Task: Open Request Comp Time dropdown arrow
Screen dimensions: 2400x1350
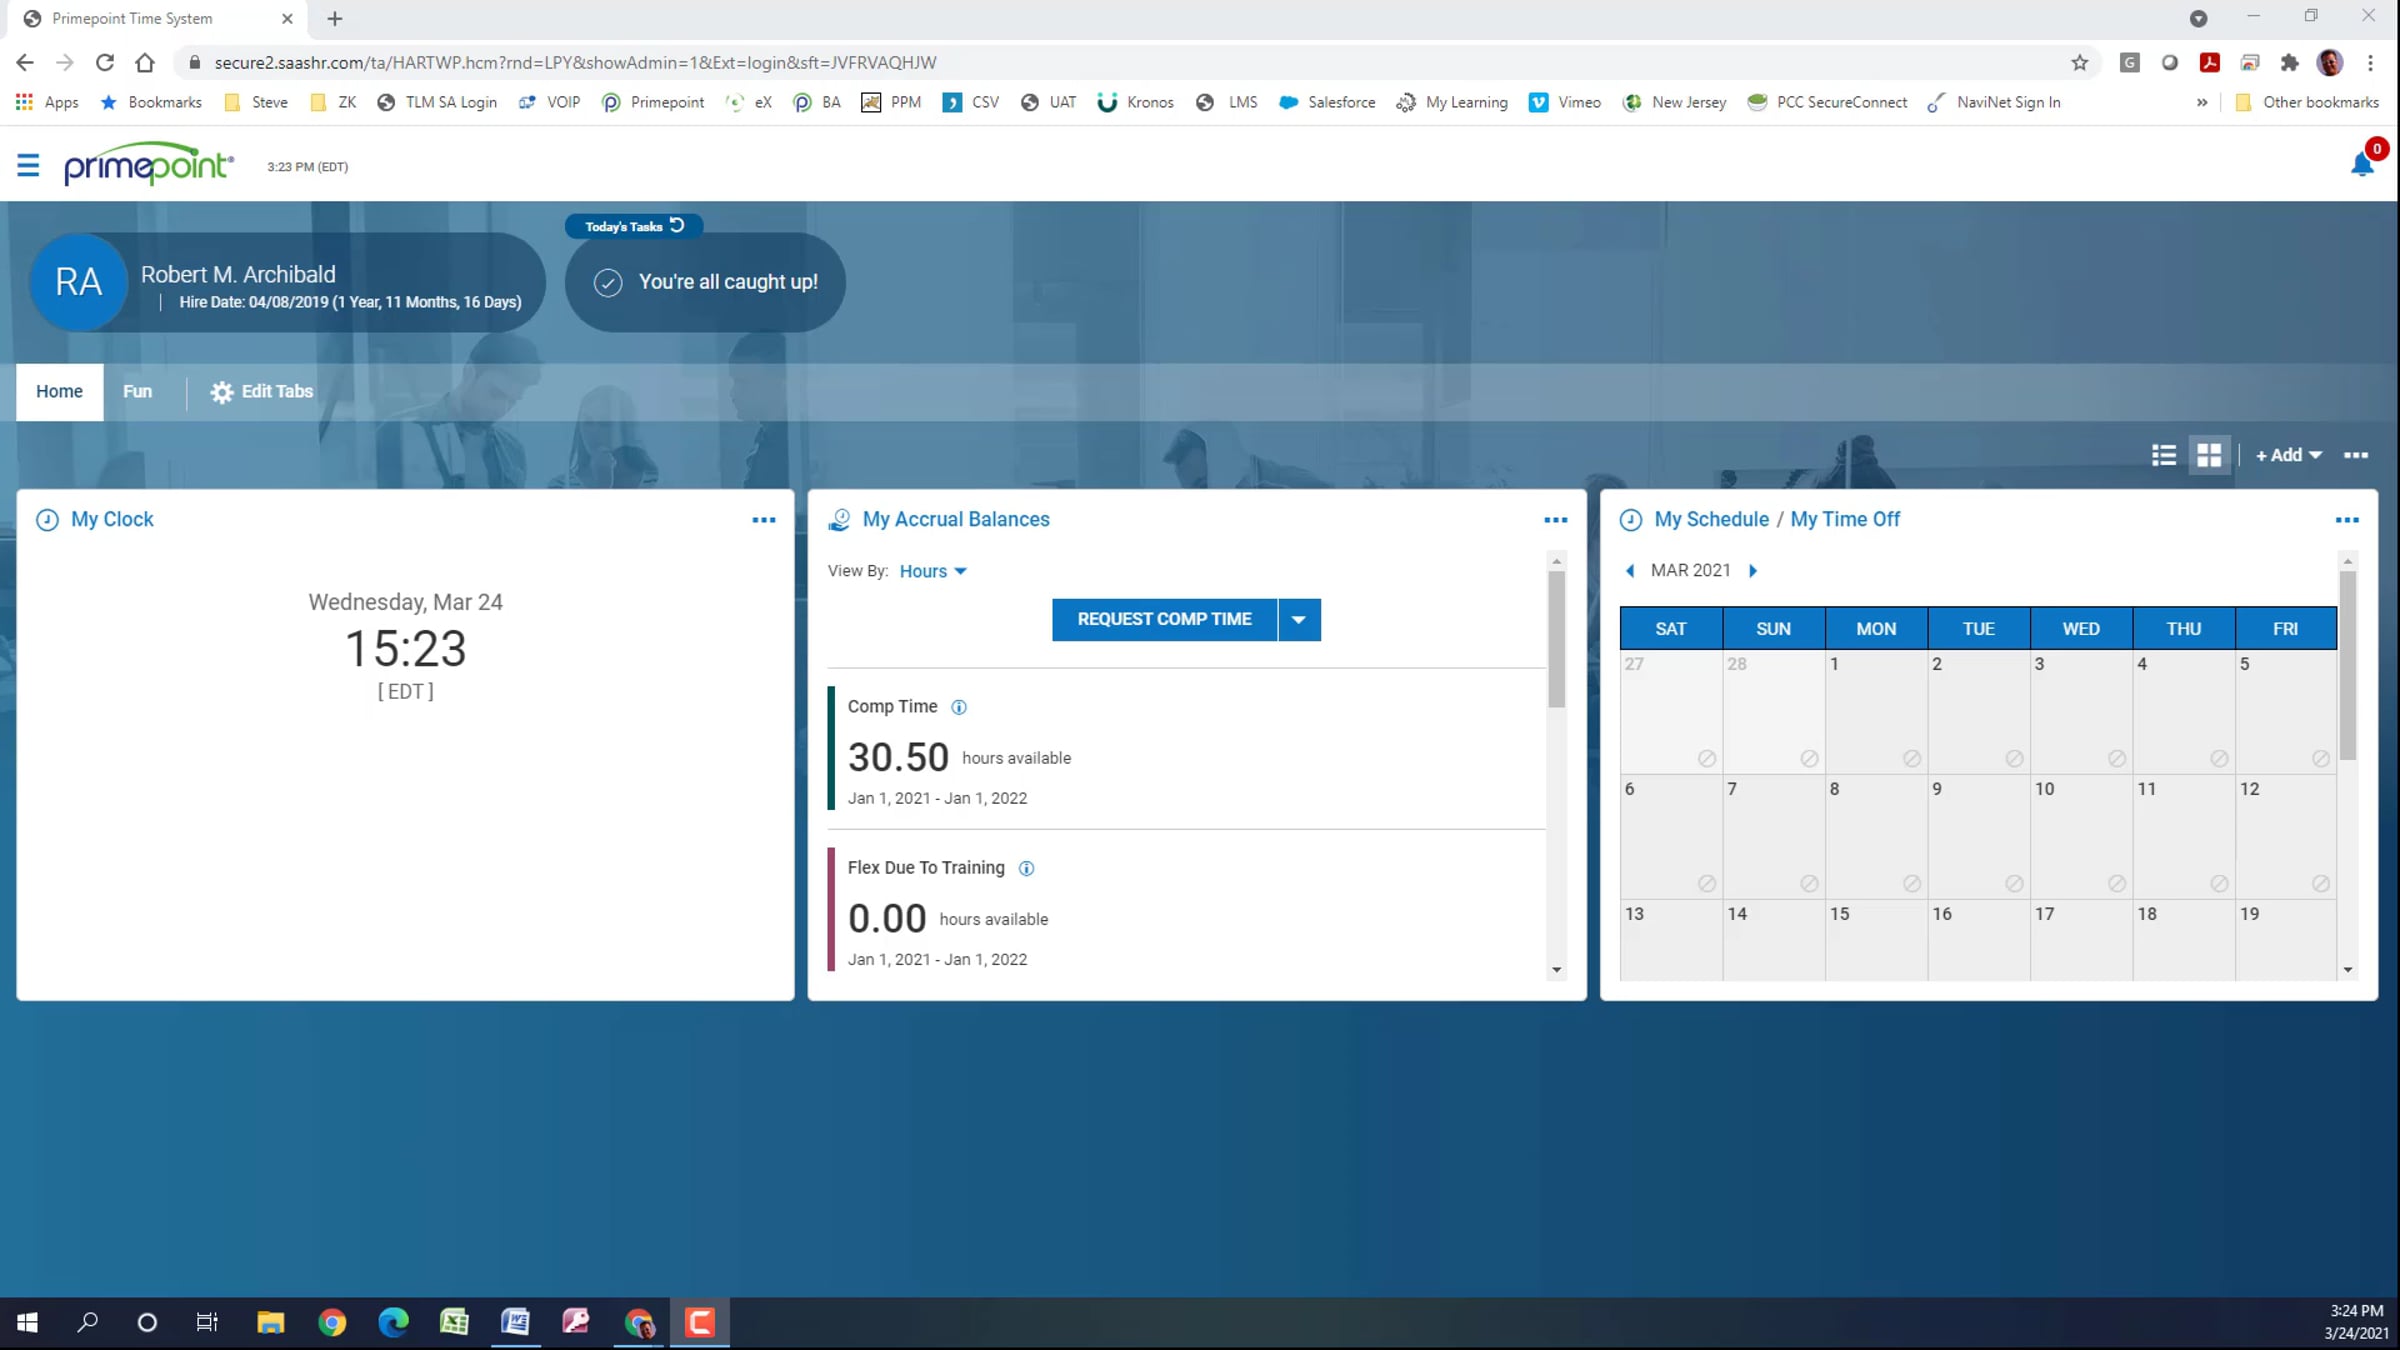Action: click(x=1298, y=619)
